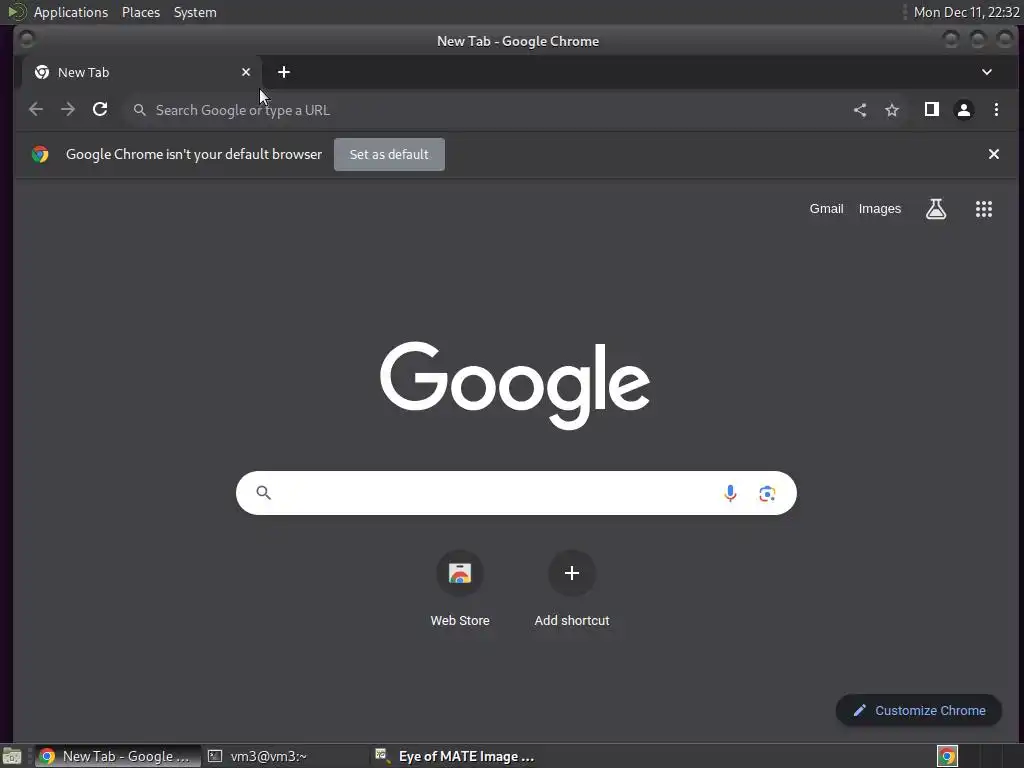1024x768 pixels.
Task: Open a new tab with plus button
Action: click(x=283, y=72)
